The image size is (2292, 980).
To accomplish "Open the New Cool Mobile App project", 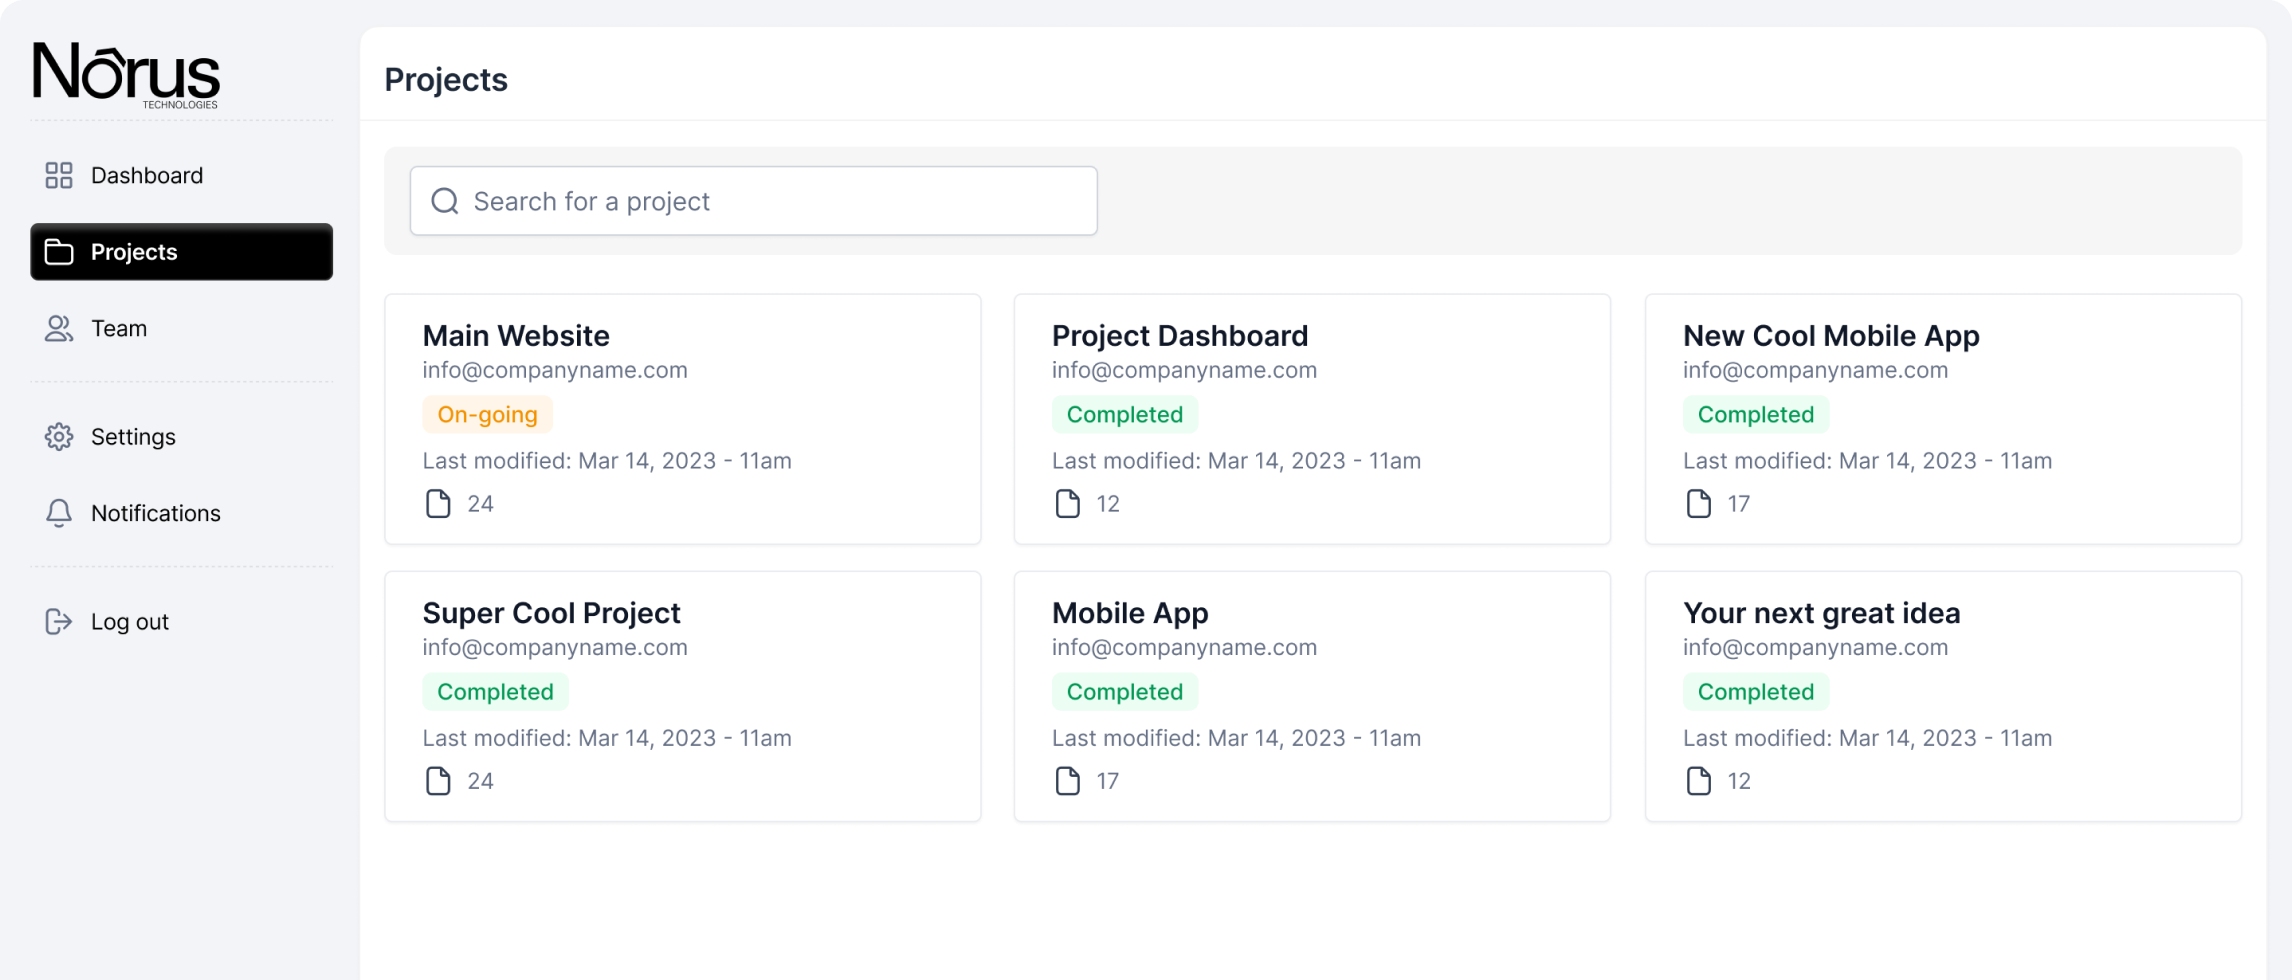I will (1830, 336).
